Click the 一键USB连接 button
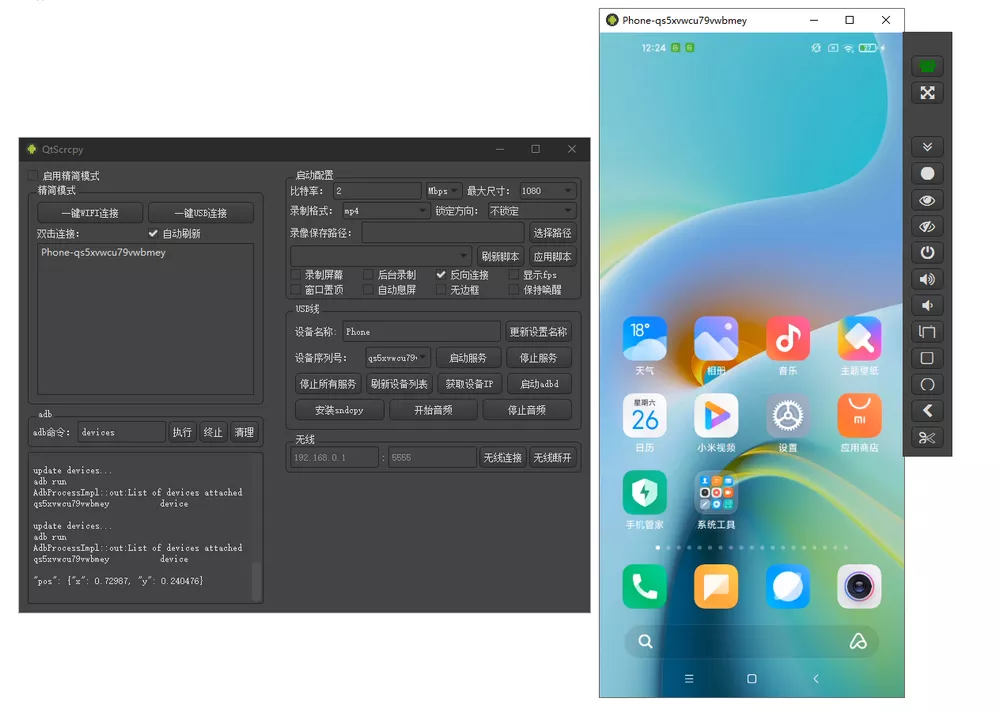The height and width of the screenshot is (710, 1000). pyautogui.click(x=201, y=212)
